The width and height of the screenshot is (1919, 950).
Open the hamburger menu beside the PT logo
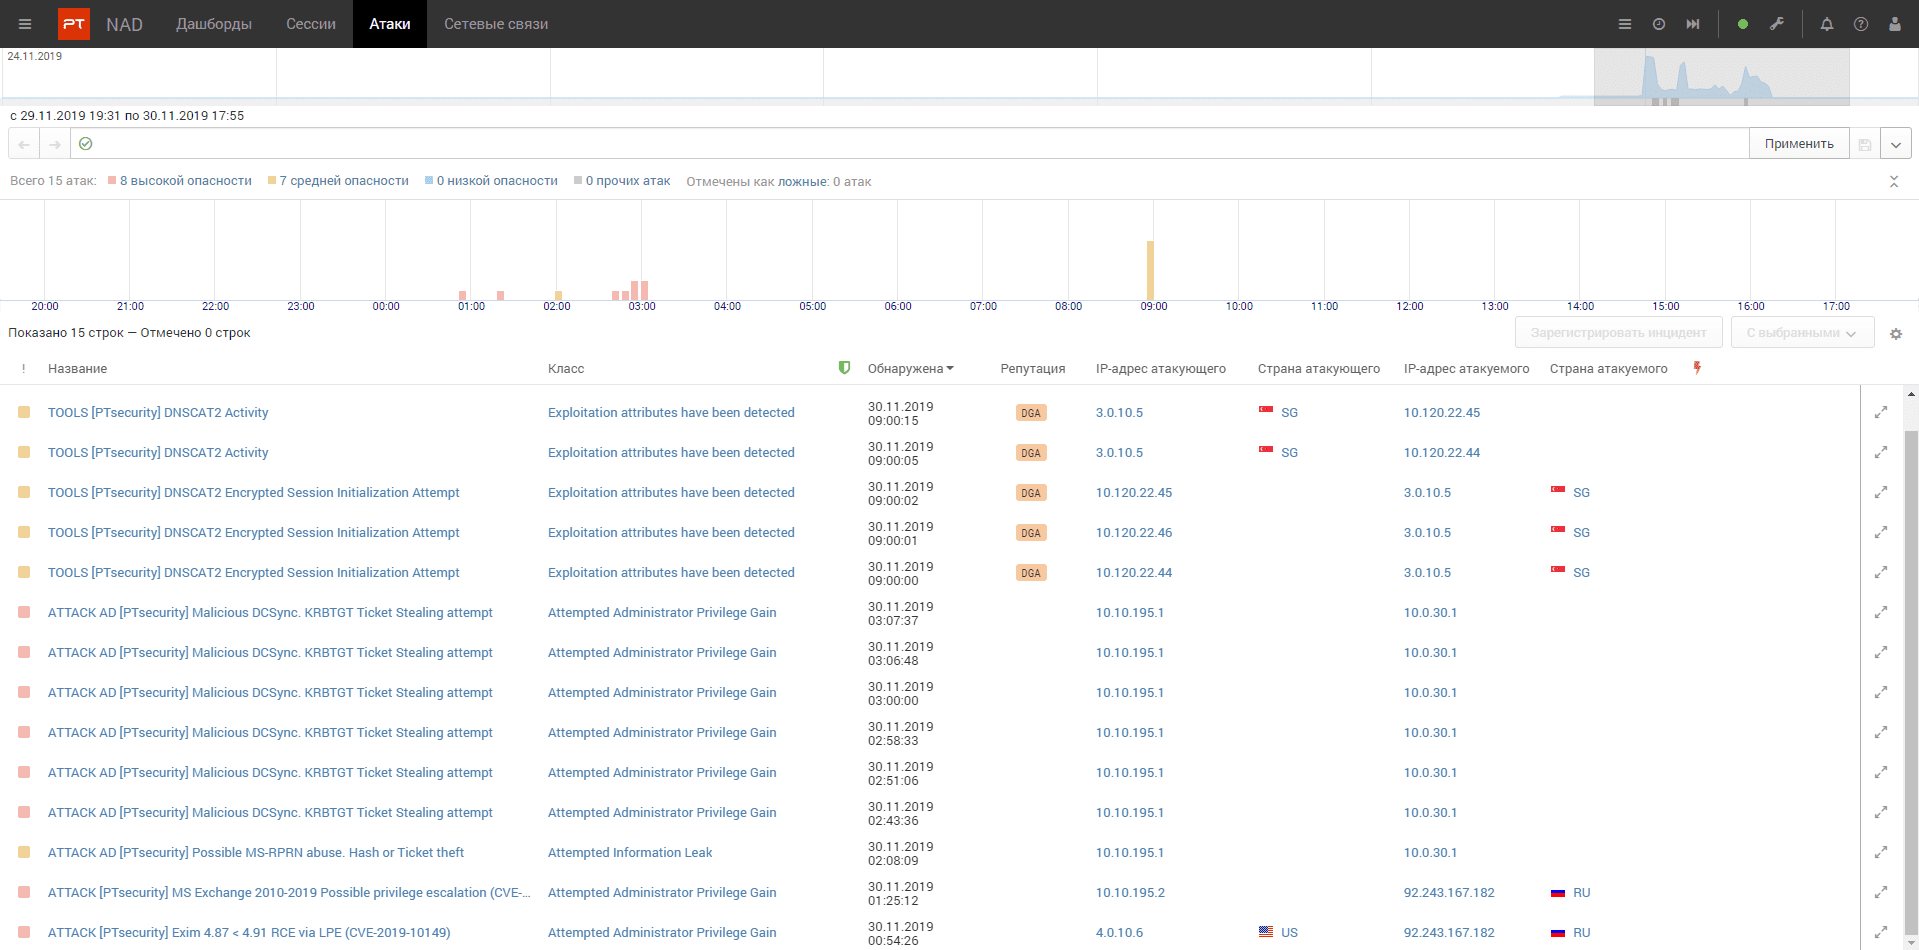click(x=25, y=24)
